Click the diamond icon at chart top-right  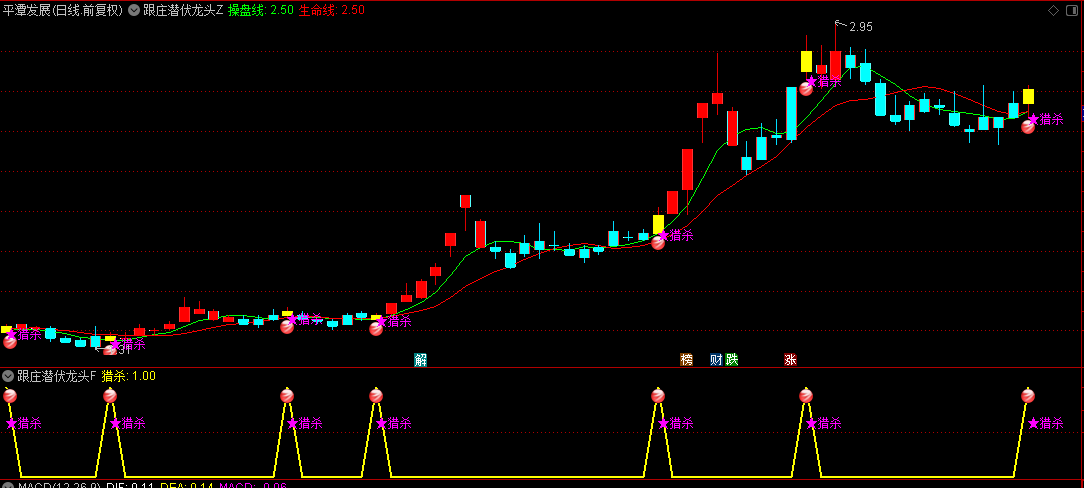click(x=1053, y=10)
